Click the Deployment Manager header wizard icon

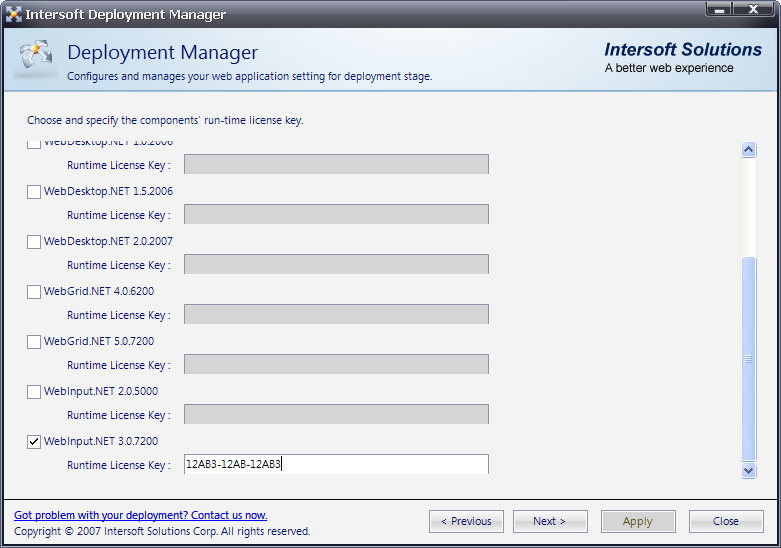click(x=36, y=59)
